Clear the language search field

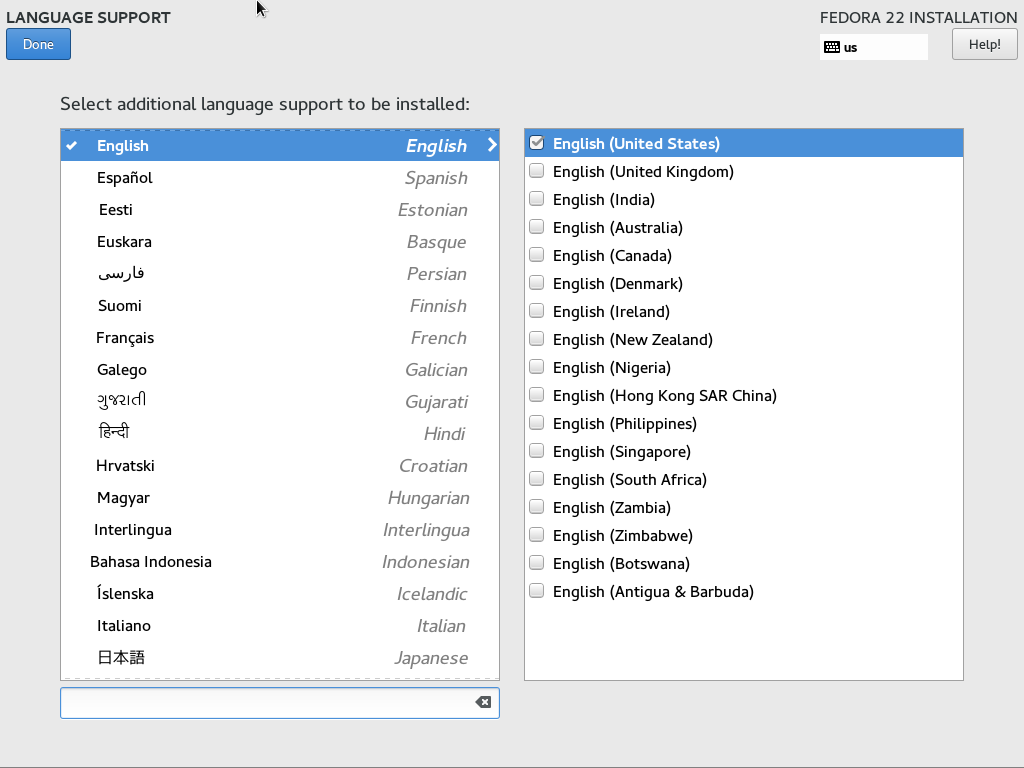click(483, 702)
